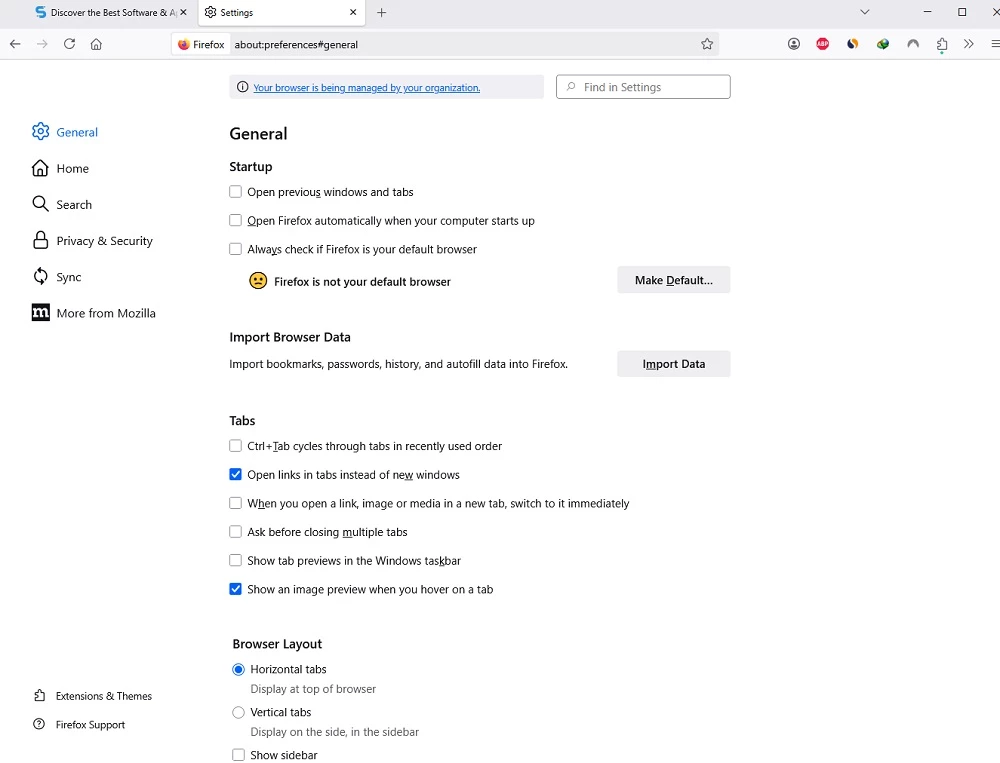Click the Make Default button
Image resolution: width=1000 pixels, height=763 pixels.
click(x=673, y=280)
